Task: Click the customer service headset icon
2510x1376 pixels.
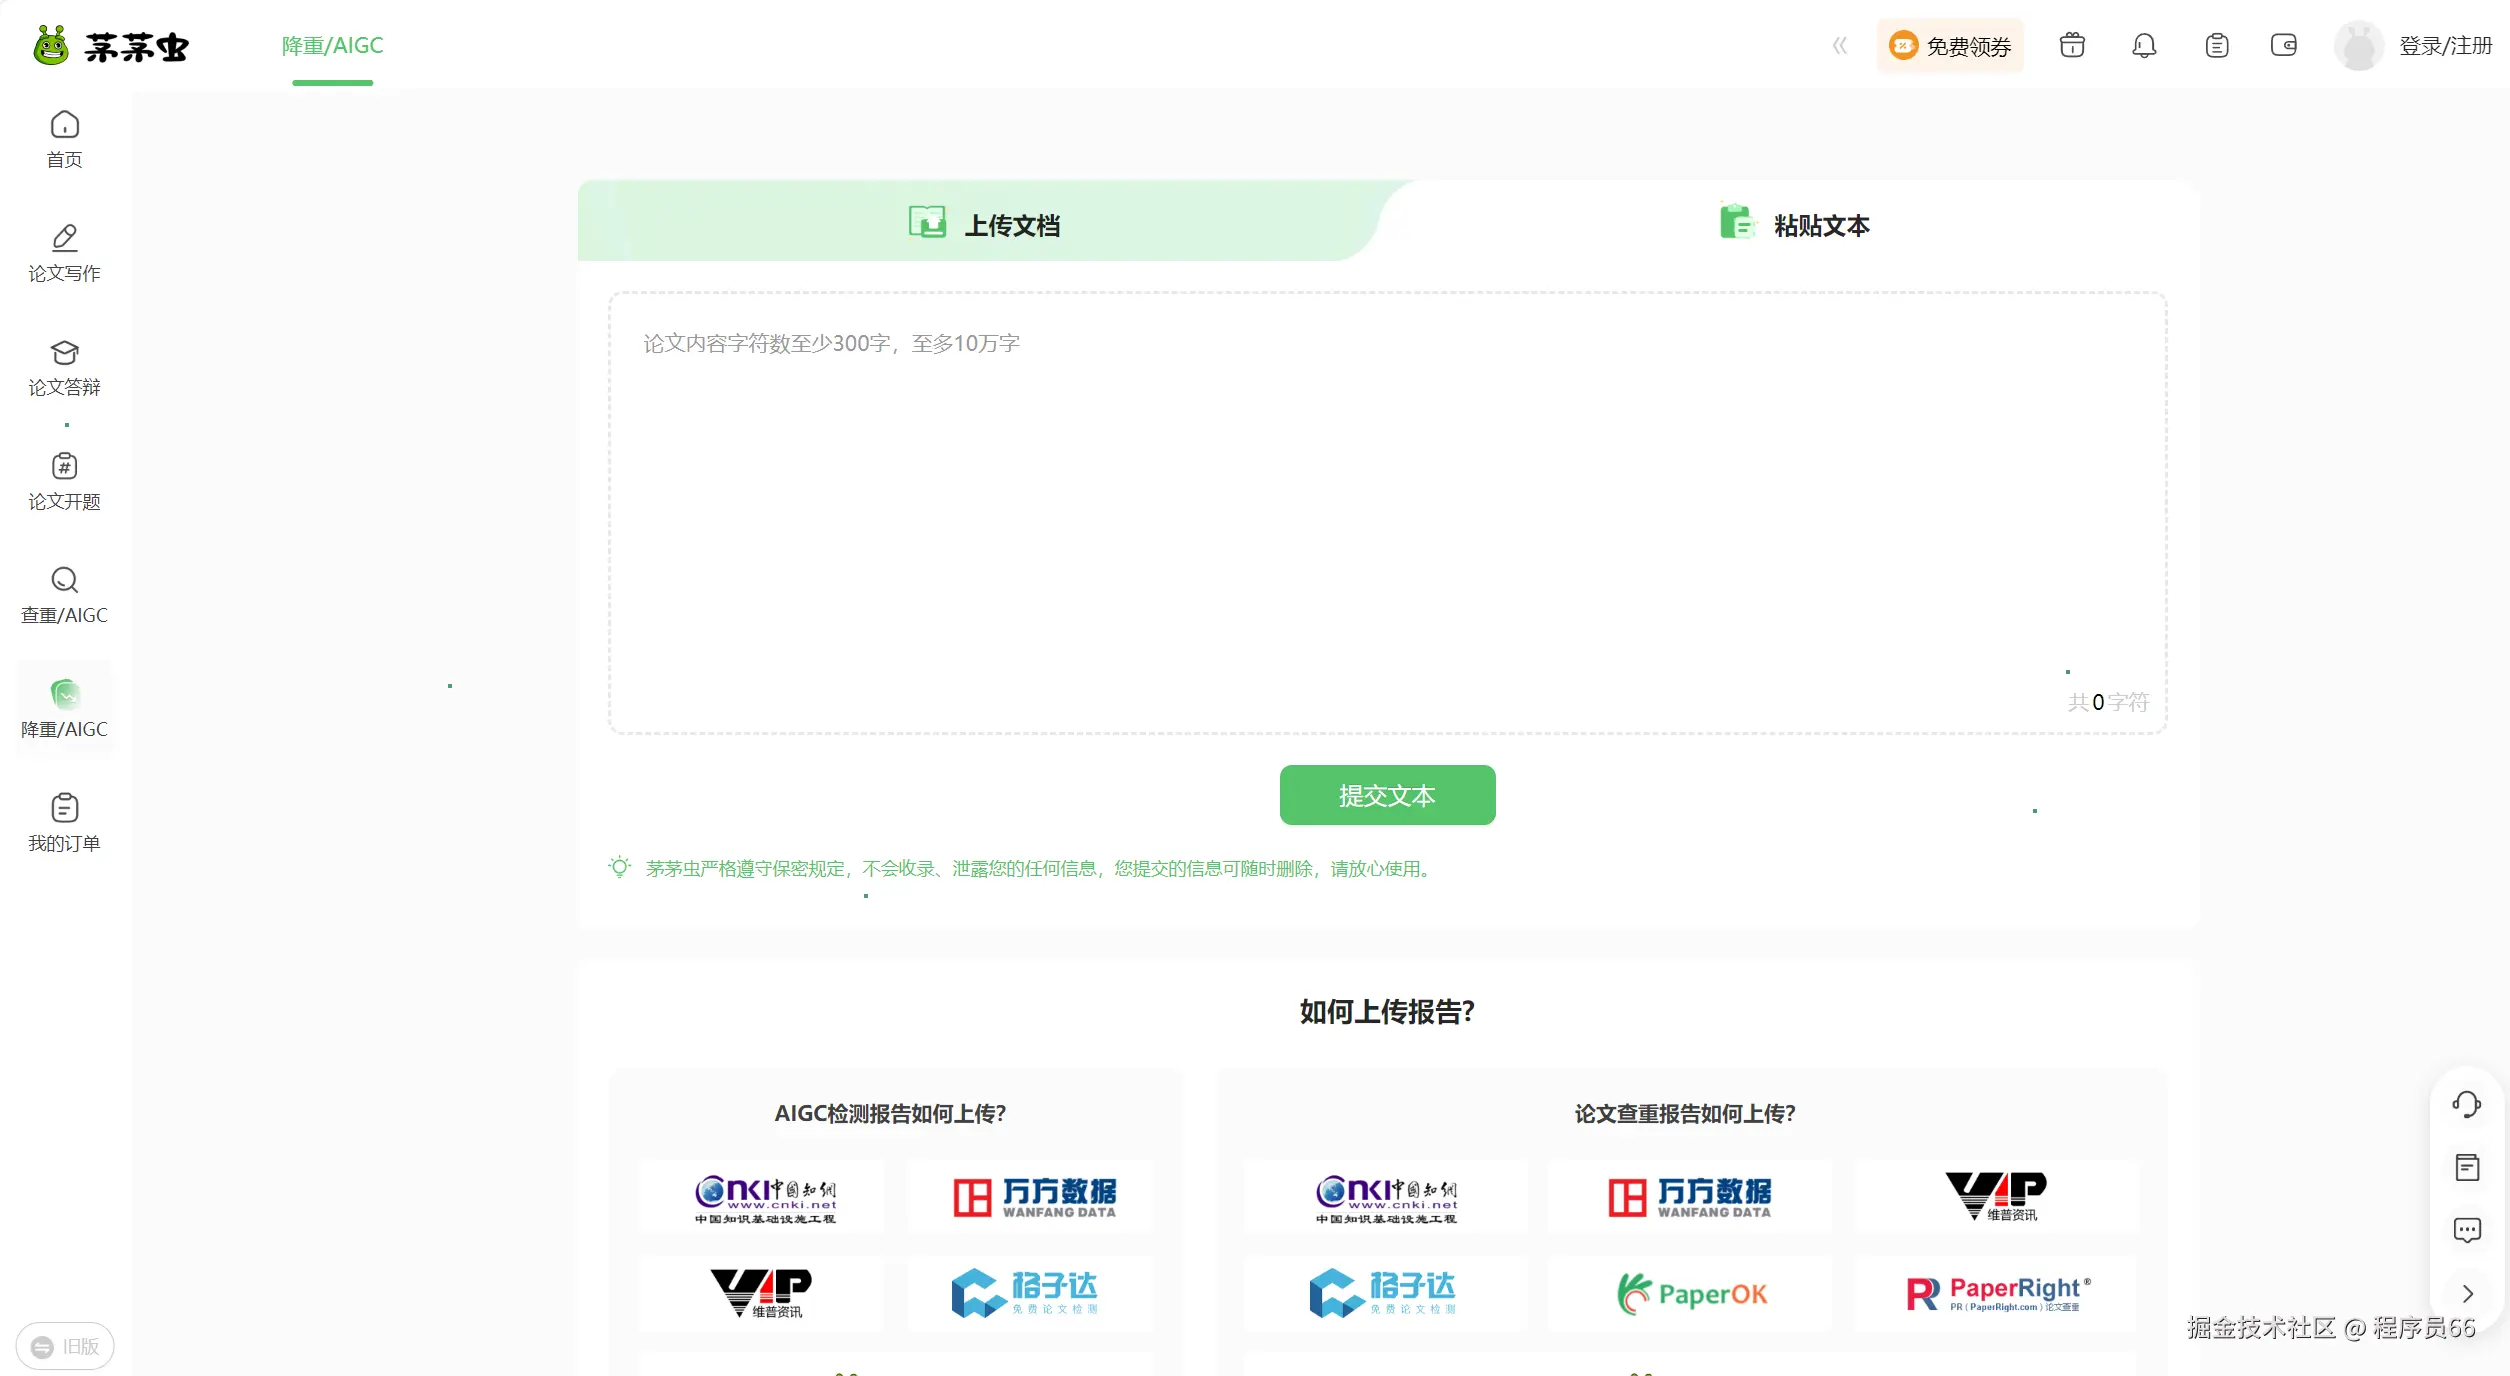Action: 2466,1104
